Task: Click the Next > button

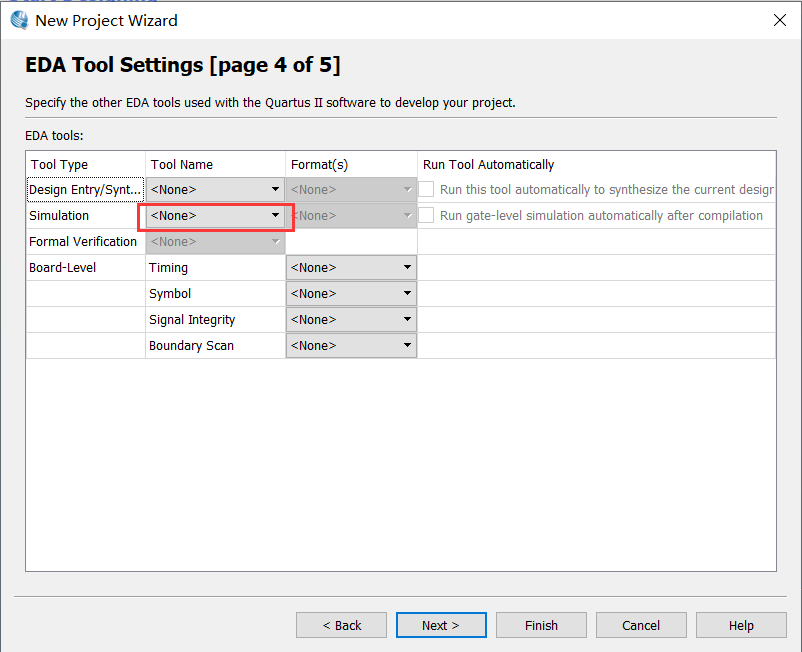Action: click(441, 625)
